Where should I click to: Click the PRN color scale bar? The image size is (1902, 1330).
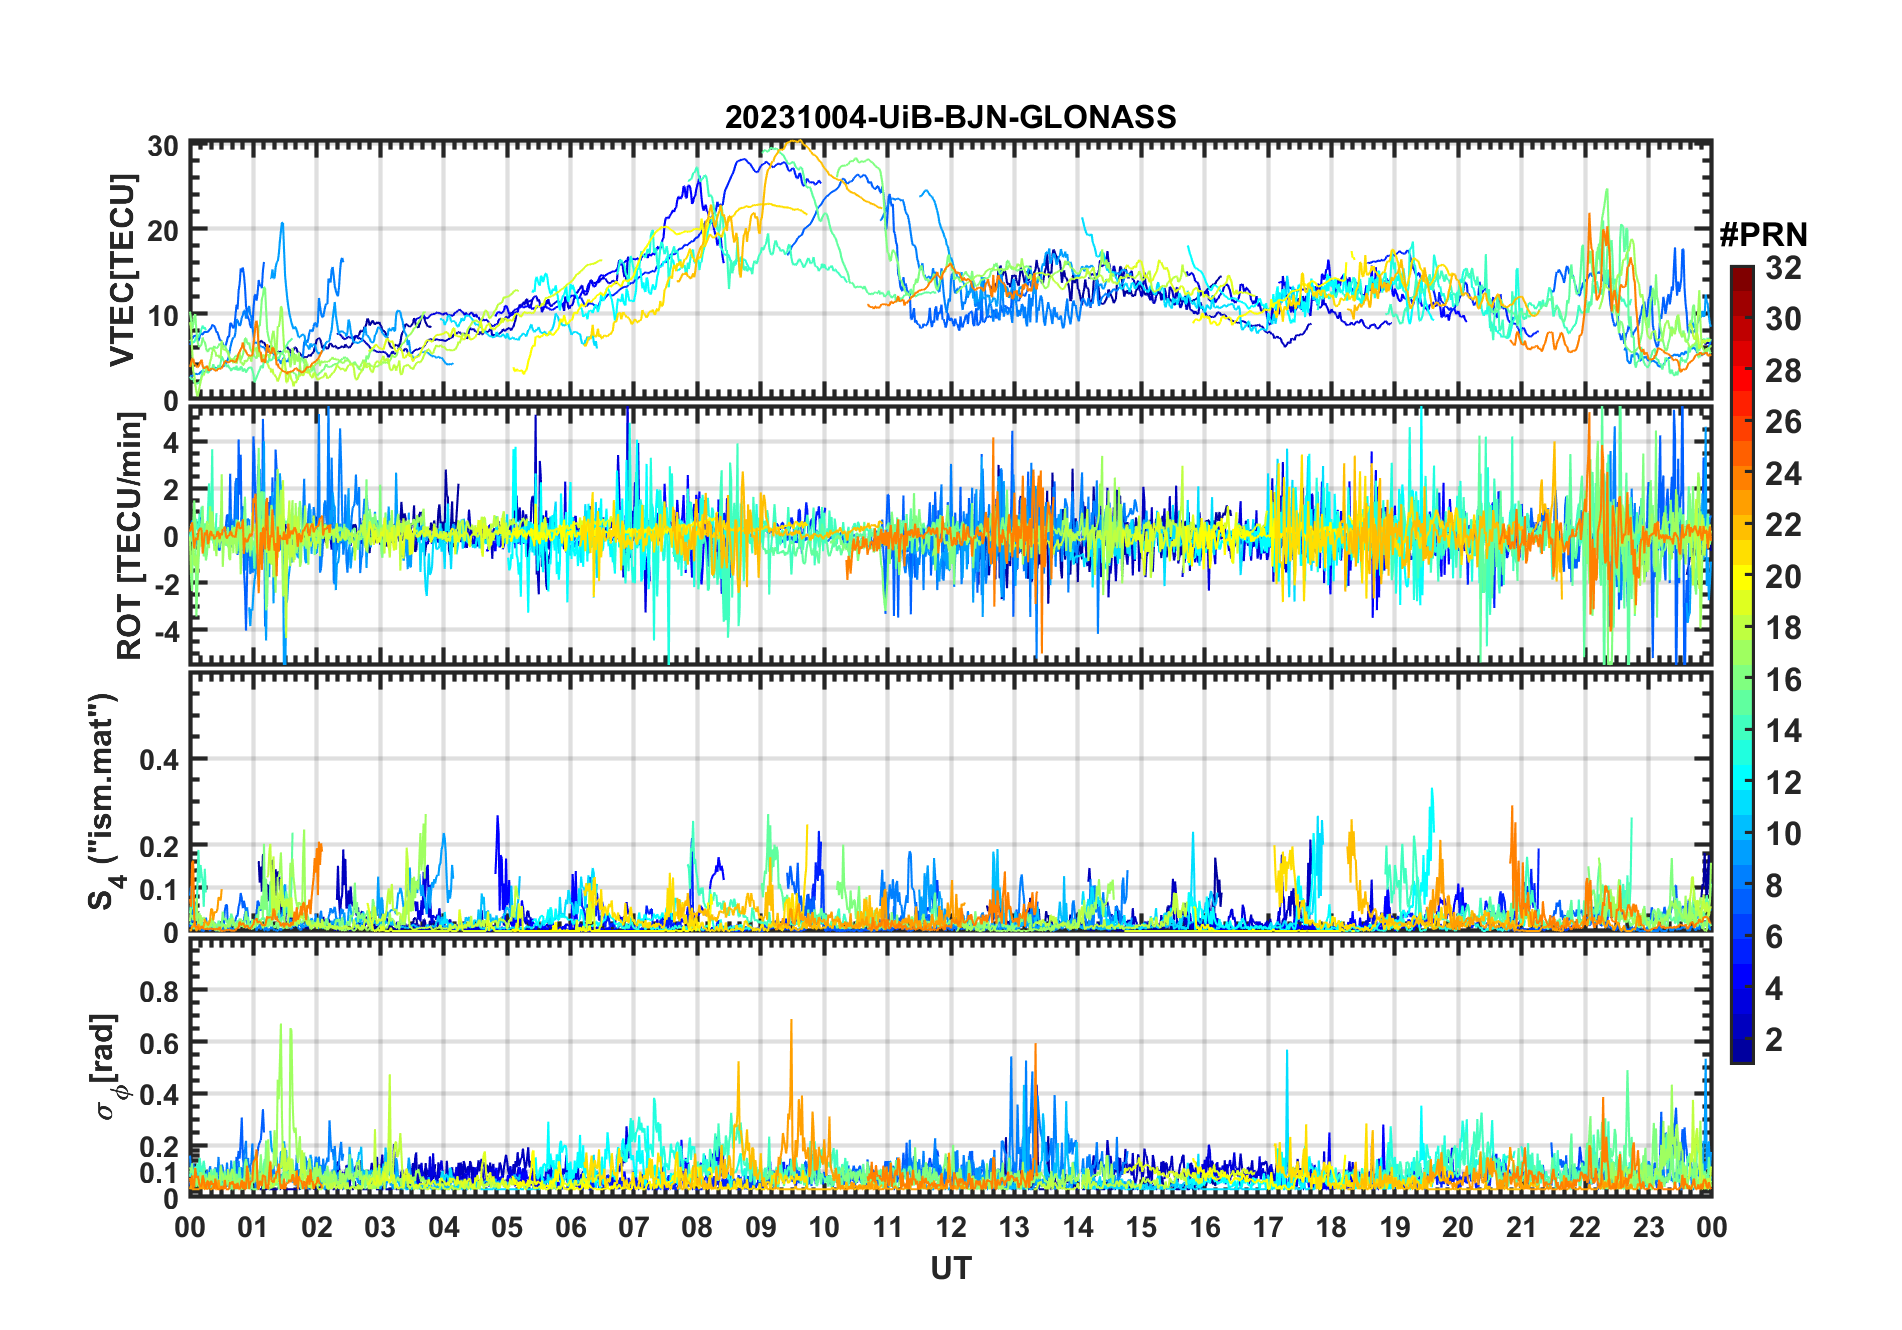click(x=1742, y=664)
